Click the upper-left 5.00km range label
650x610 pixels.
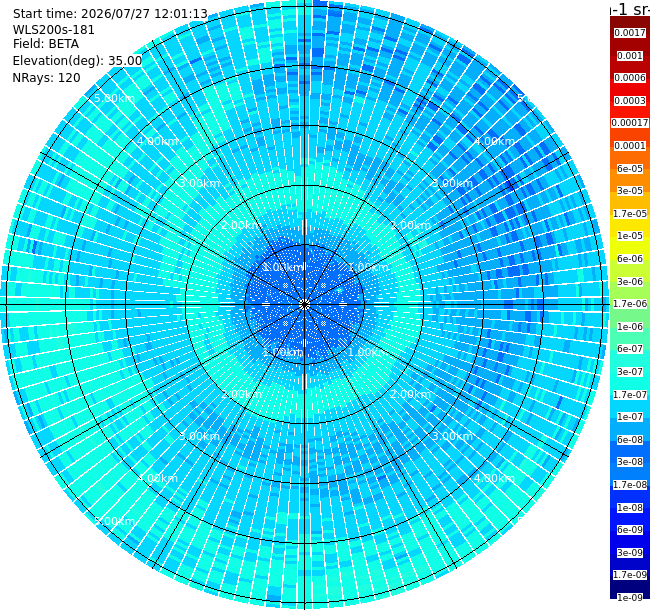(x=114, y=98)
